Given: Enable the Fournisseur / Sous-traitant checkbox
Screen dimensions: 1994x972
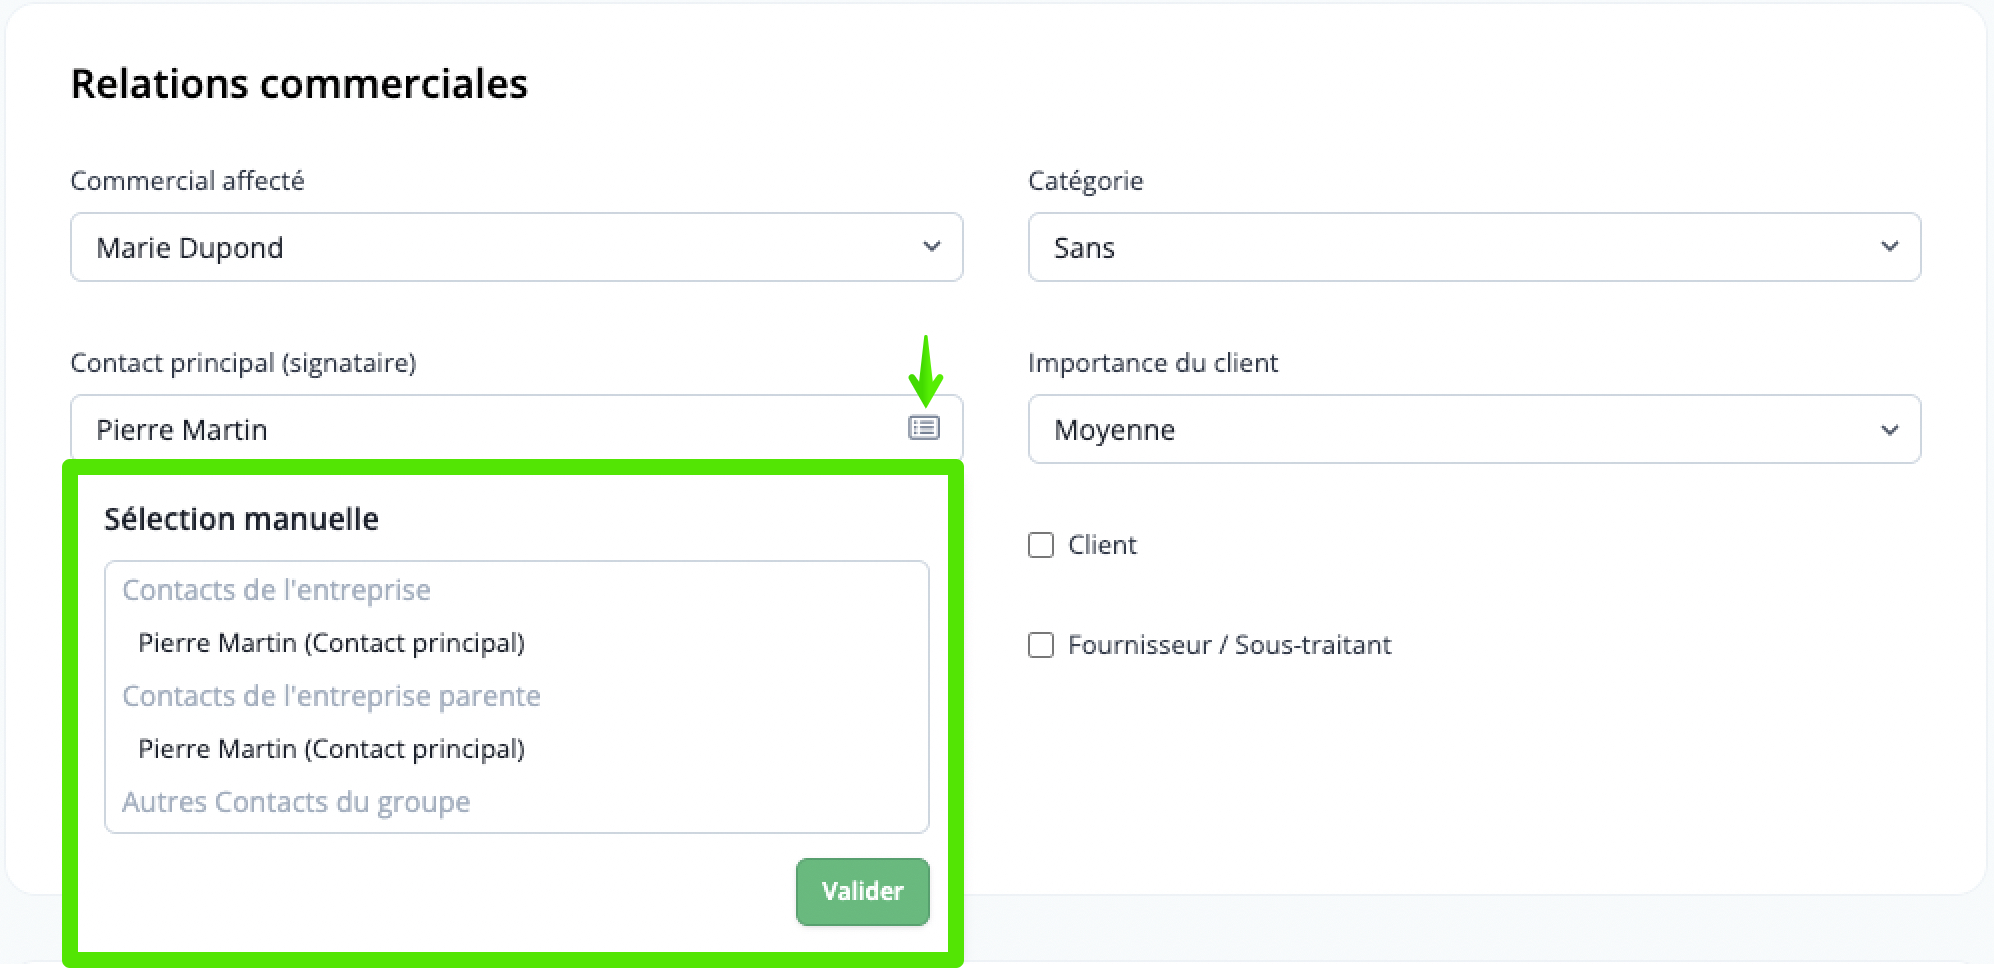Looking at the screenshot, I should click(x=1041, y=645).
